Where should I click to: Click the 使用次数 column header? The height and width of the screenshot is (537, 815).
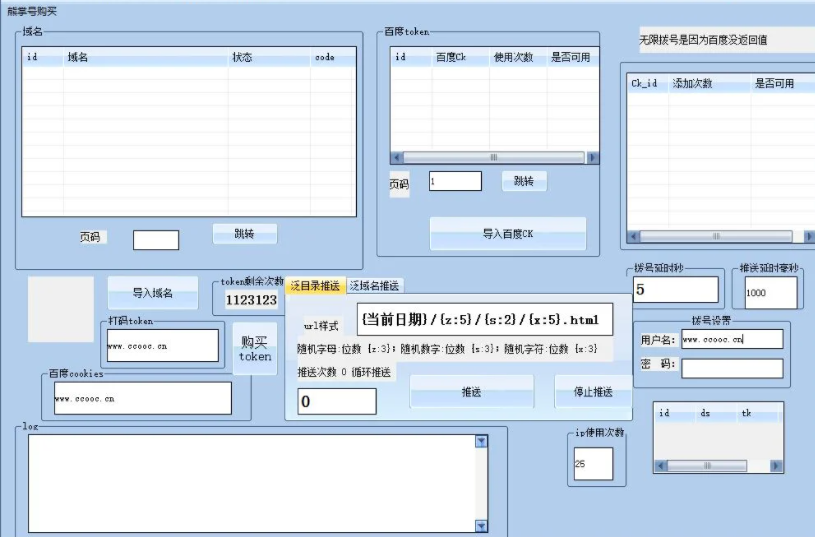click(x=518, y=57)
